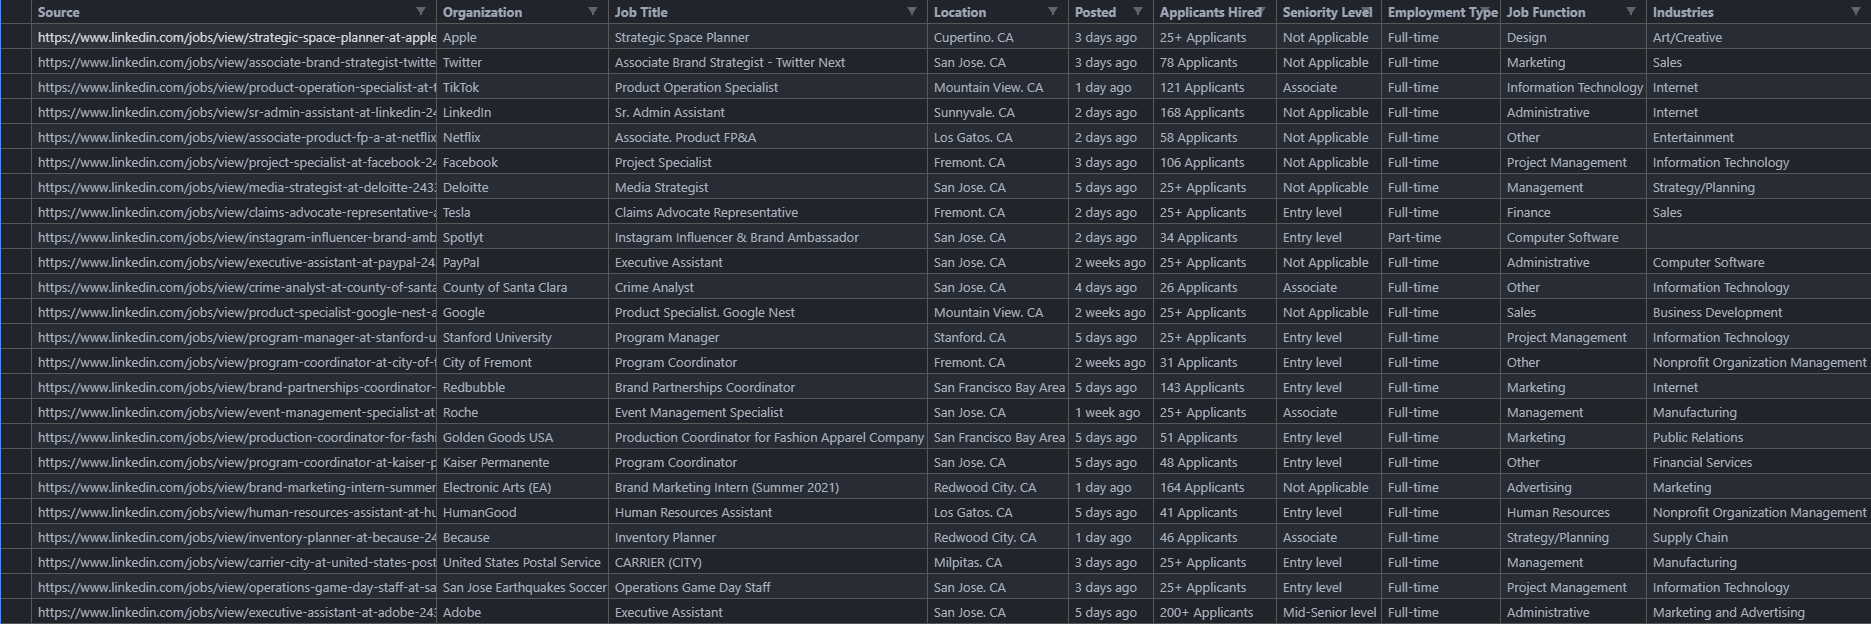Click the Netflix organization cell

tap(523, 137)
